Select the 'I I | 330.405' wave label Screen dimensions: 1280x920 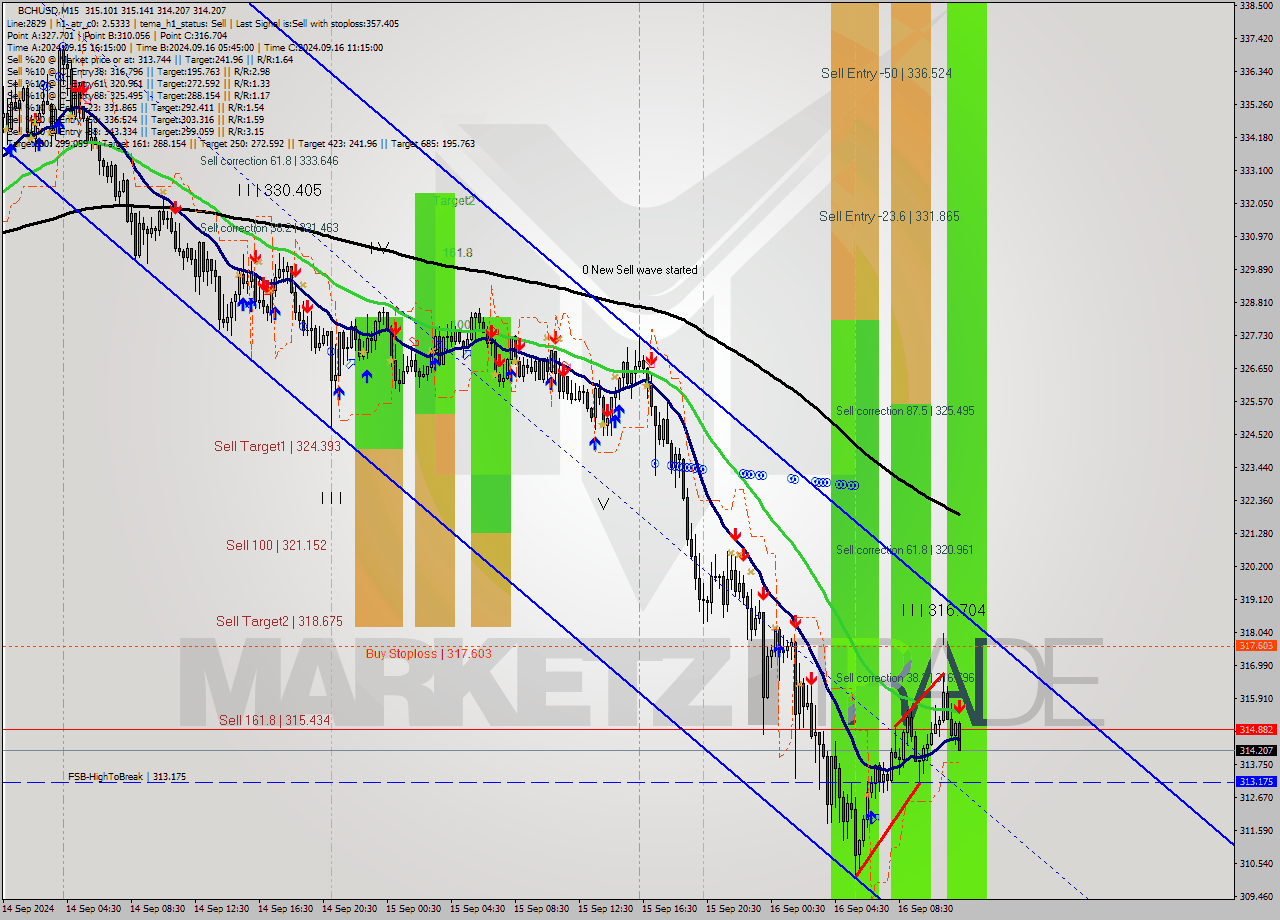point(279,190)
